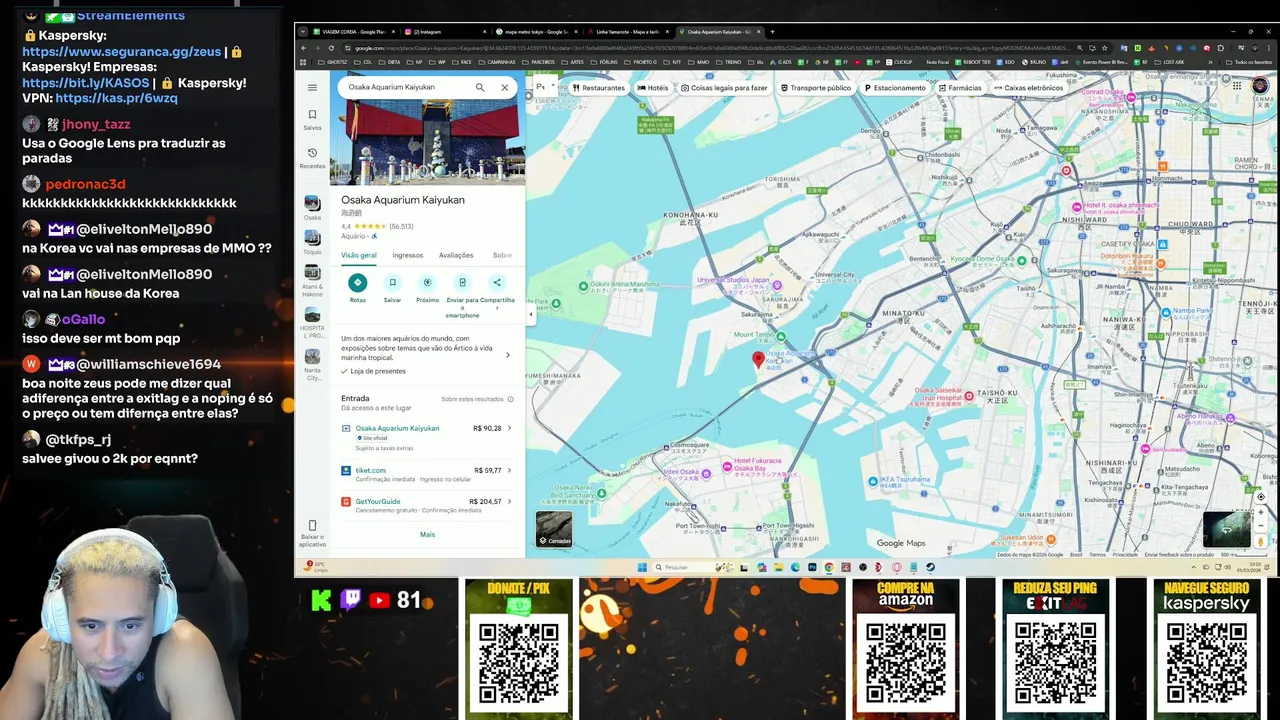Click the red Kaiyukan map pin

758,361
